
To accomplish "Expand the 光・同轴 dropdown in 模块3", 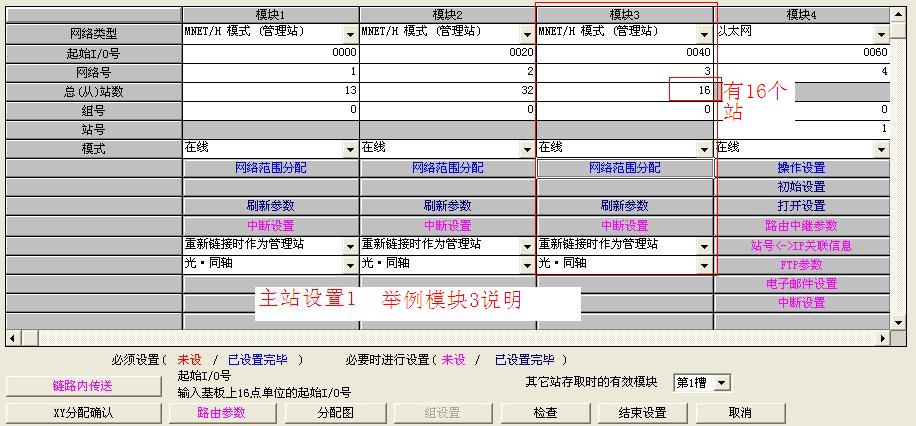I will click(704, 265).
